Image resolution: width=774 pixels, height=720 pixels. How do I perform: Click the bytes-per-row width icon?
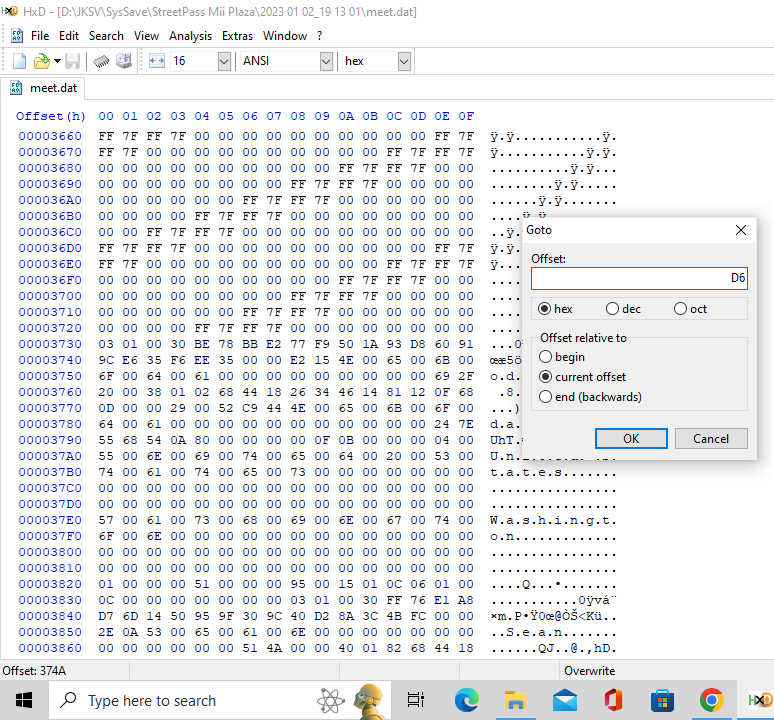[157, 61]
